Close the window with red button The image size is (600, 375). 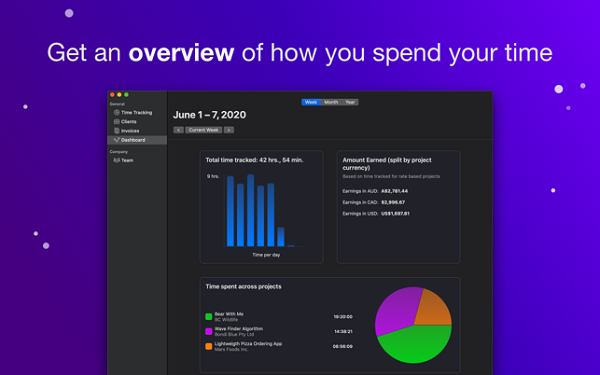click(x=112, y=95)
